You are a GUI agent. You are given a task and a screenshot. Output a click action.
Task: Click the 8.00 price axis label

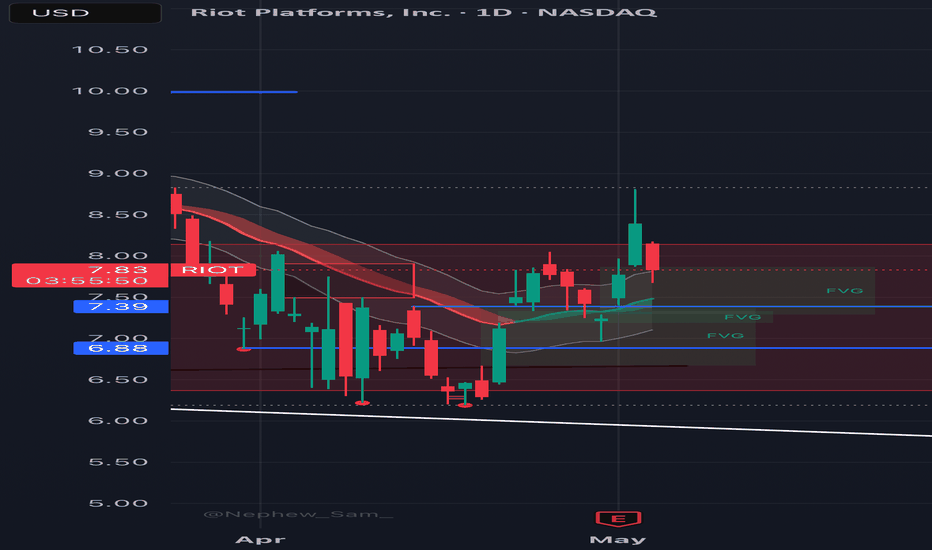pyautogui.click(x=118, y=256)
